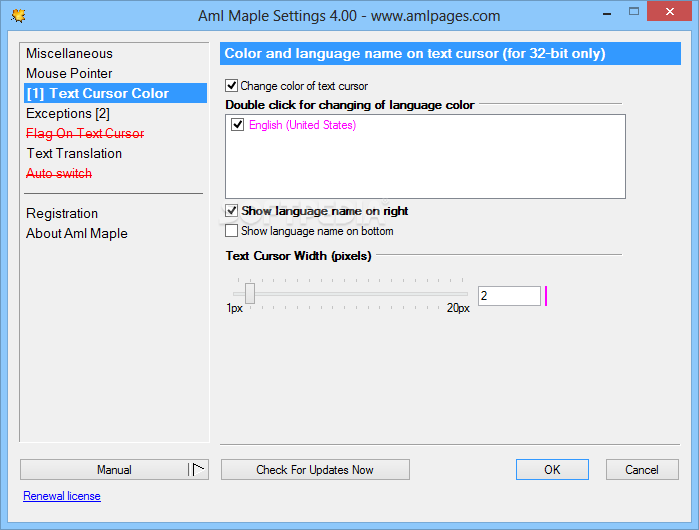Enable Show language name on bottom
Screen dimensions: 699x530
click(231, 230)
